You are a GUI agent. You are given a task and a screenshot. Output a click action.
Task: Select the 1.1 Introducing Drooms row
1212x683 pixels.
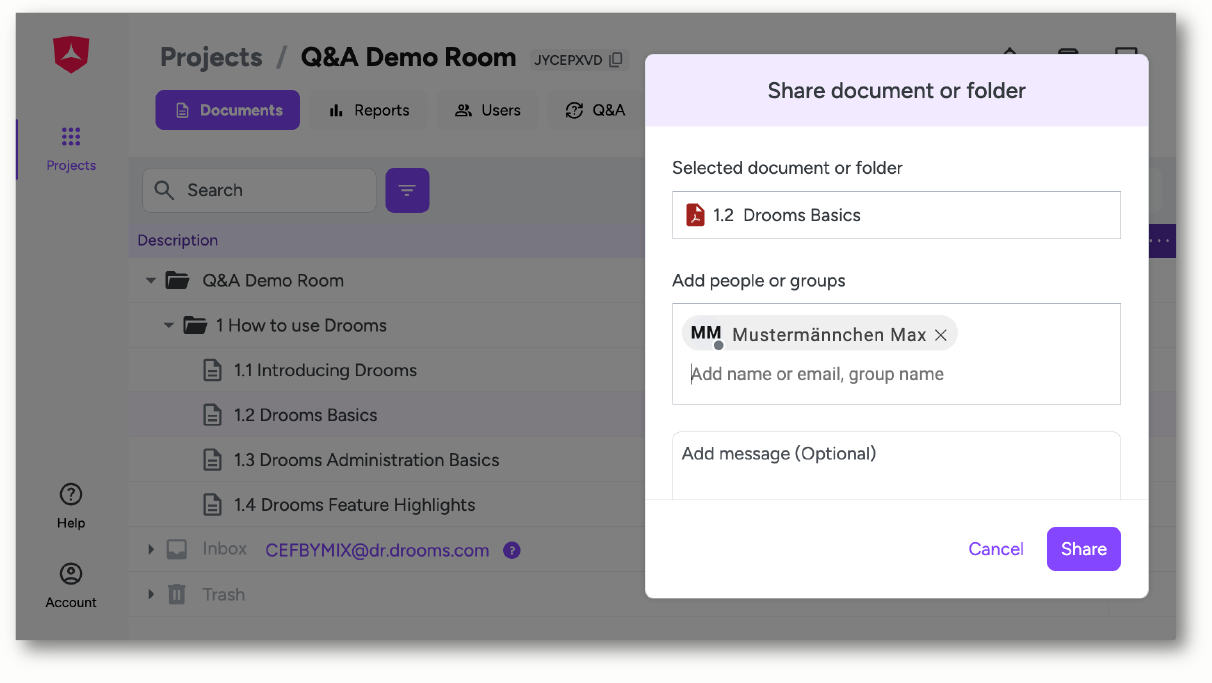386,370
